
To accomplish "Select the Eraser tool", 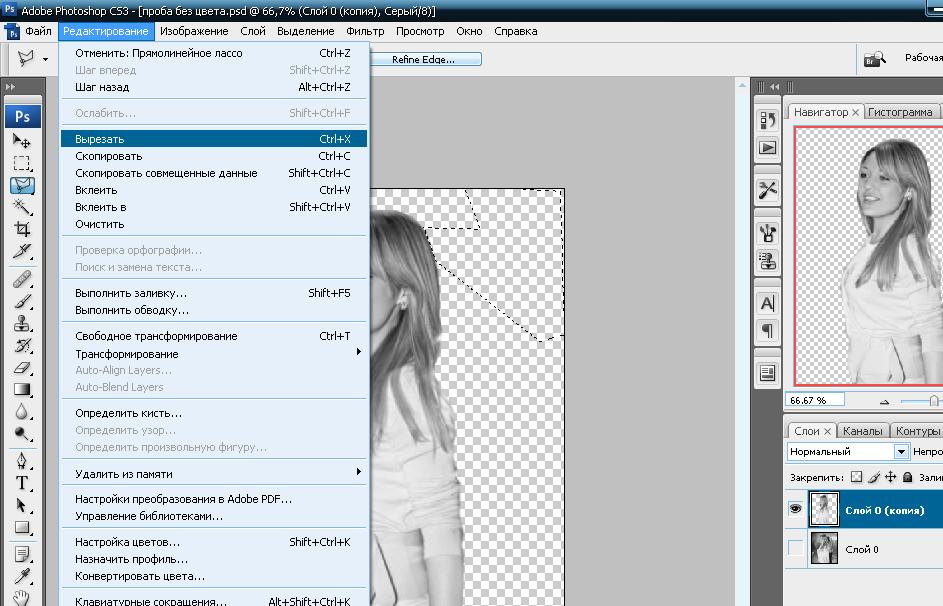I will pyautogui.click(x=22, y=367).
